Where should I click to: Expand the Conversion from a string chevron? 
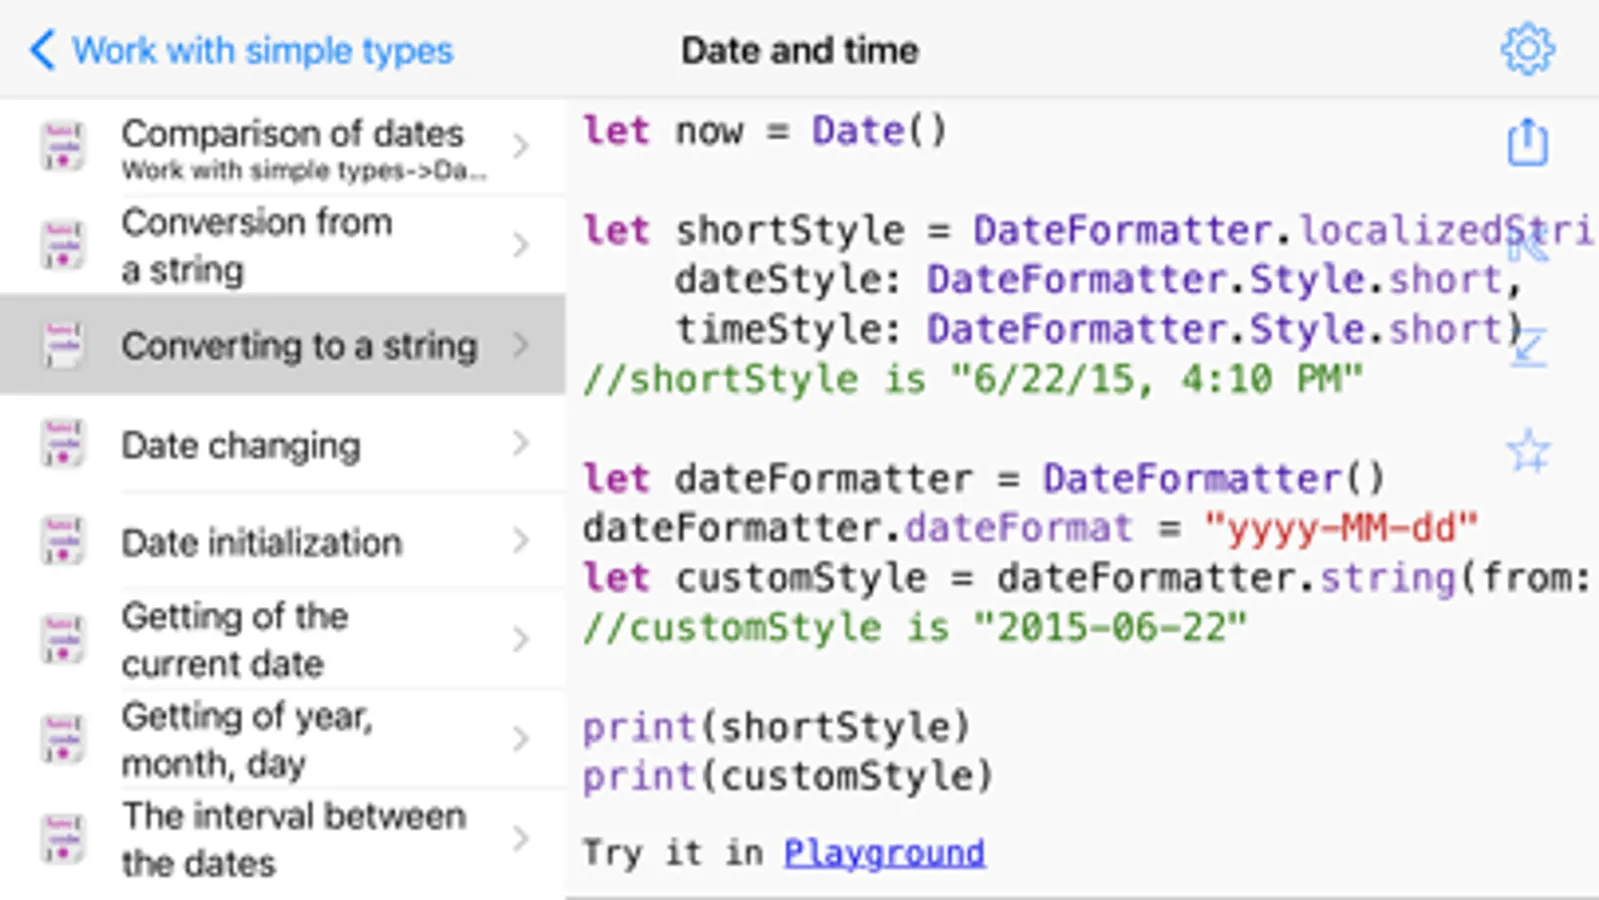pyautogui.click(x=520, y=245)
